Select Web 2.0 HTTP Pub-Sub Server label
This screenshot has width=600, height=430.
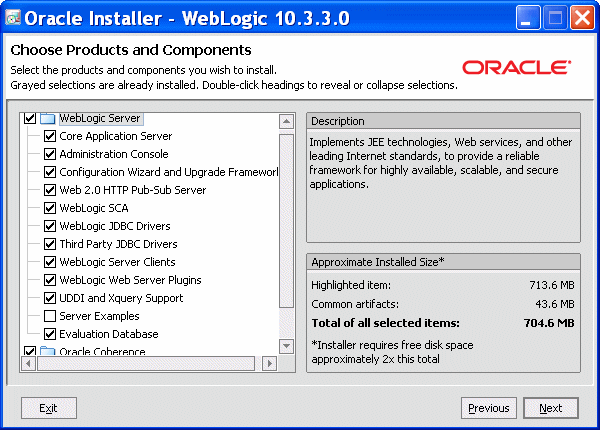tap(133, 190)
